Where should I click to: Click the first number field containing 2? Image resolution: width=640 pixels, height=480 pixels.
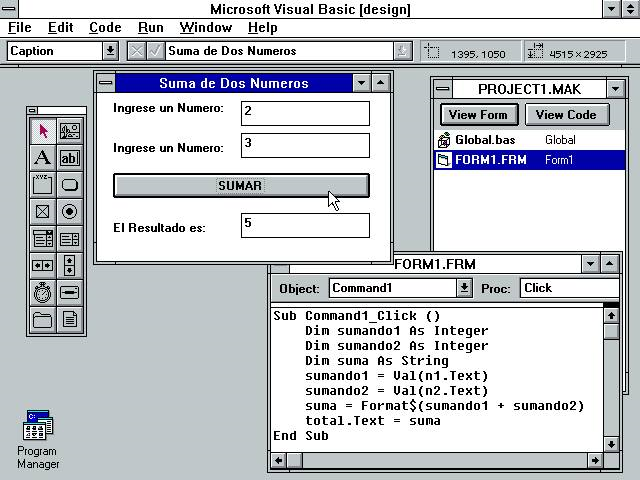[x=305, y=113]
